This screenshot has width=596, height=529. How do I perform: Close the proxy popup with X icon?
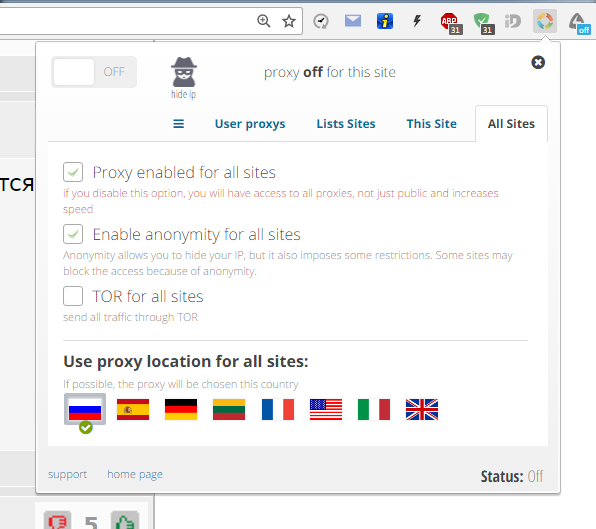click(538, 62)
